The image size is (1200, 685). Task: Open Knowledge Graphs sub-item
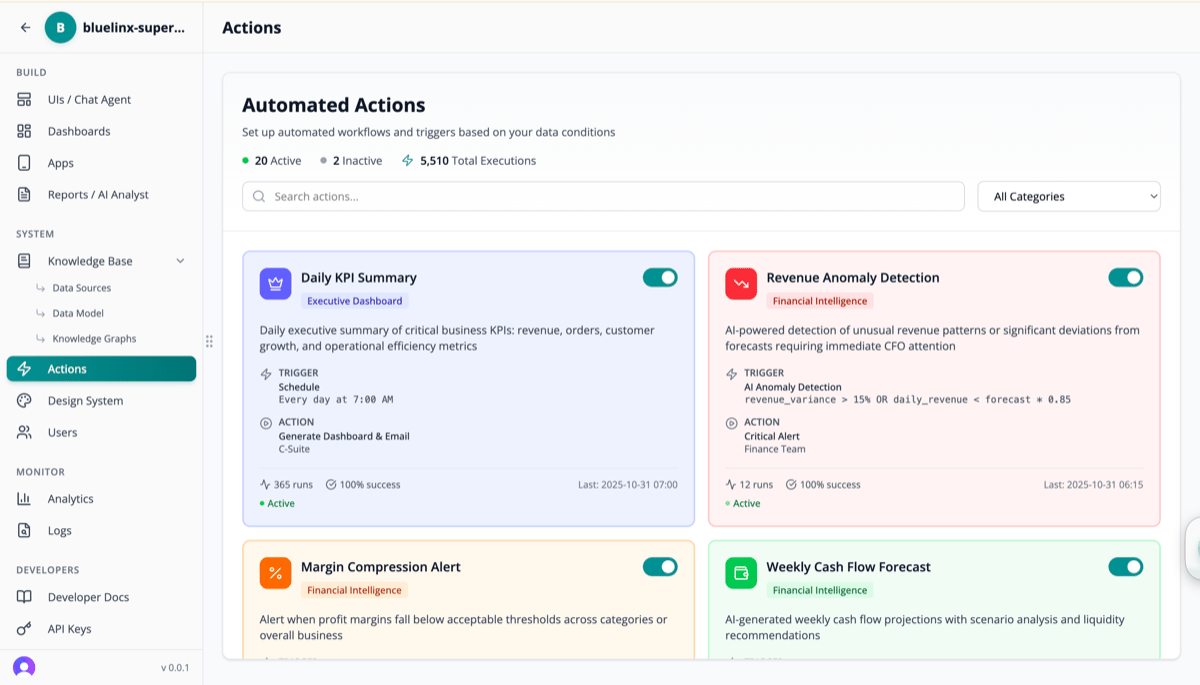click(x=94, y=339)
